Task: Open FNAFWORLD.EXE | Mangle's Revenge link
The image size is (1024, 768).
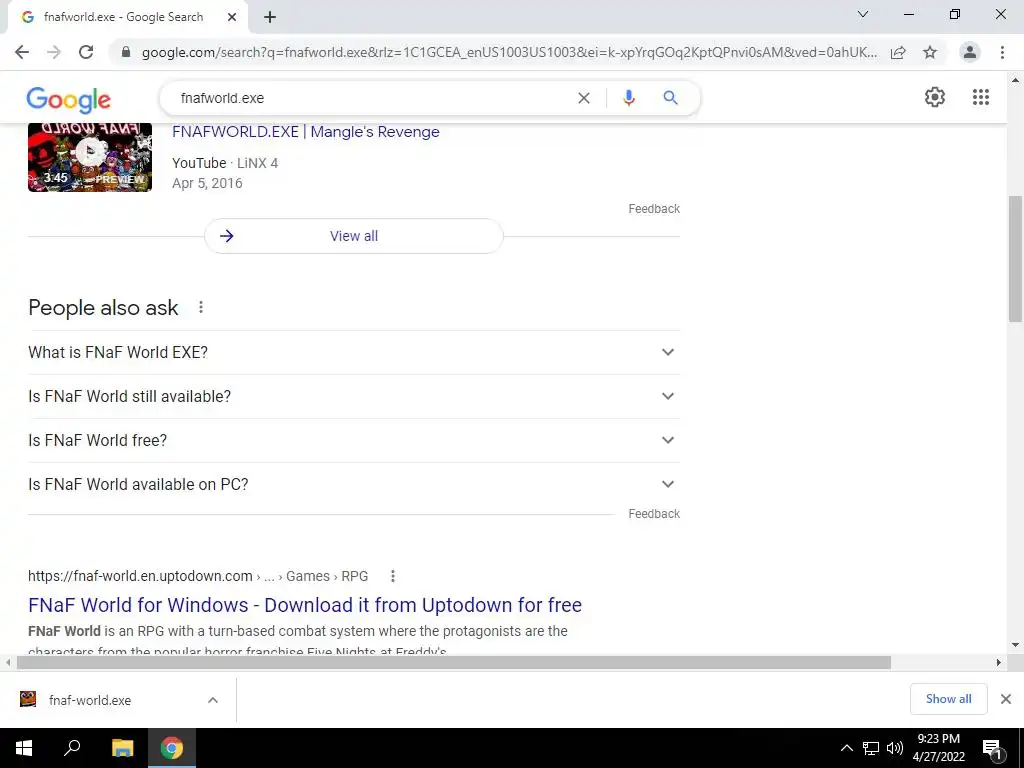Action: 306,132
